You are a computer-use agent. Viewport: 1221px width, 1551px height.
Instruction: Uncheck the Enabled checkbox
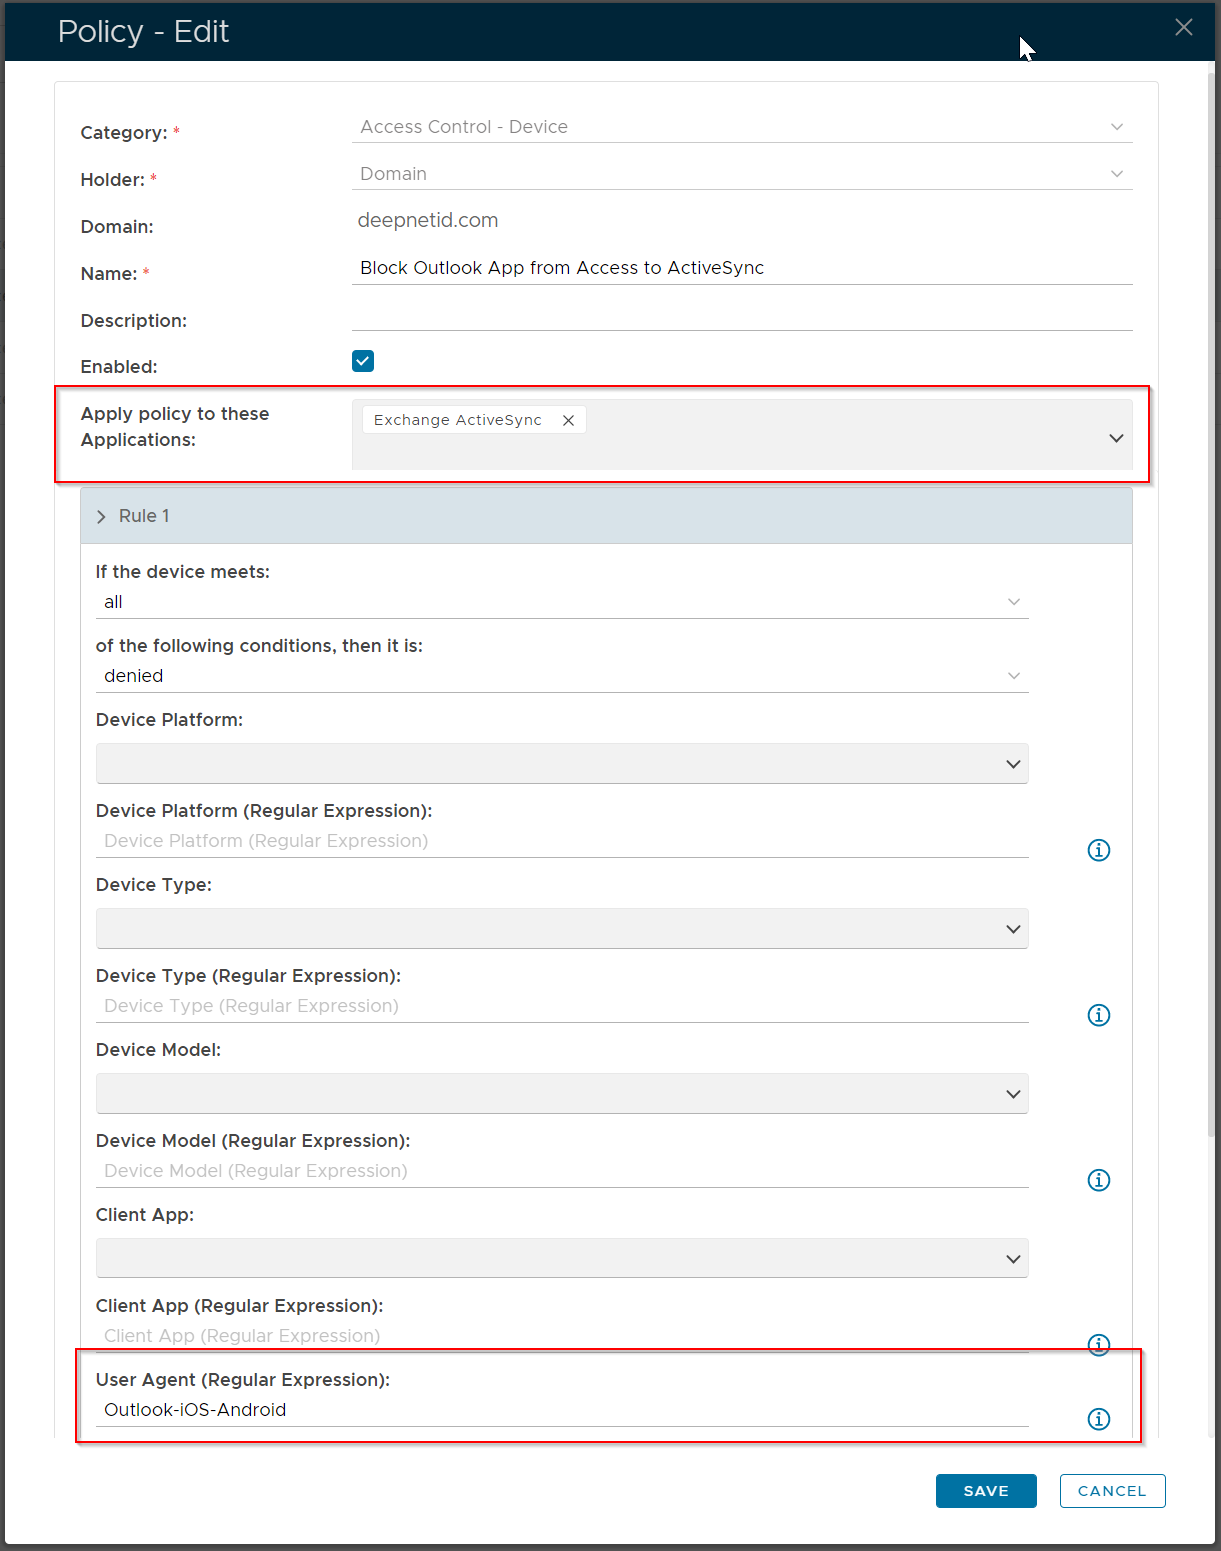coord(363,361)
